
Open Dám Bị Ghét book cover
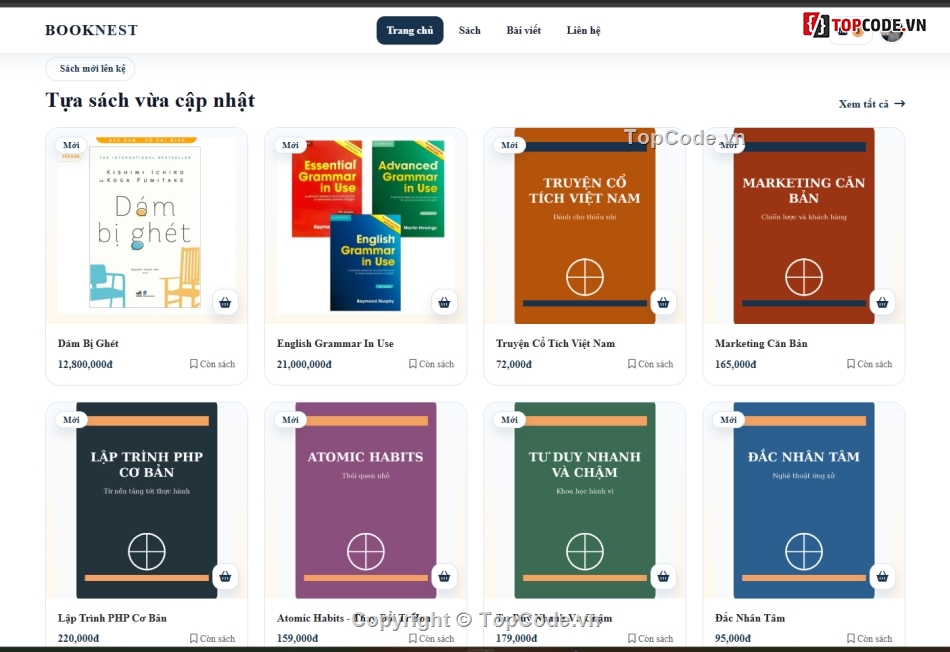click(x=145, y=223)
